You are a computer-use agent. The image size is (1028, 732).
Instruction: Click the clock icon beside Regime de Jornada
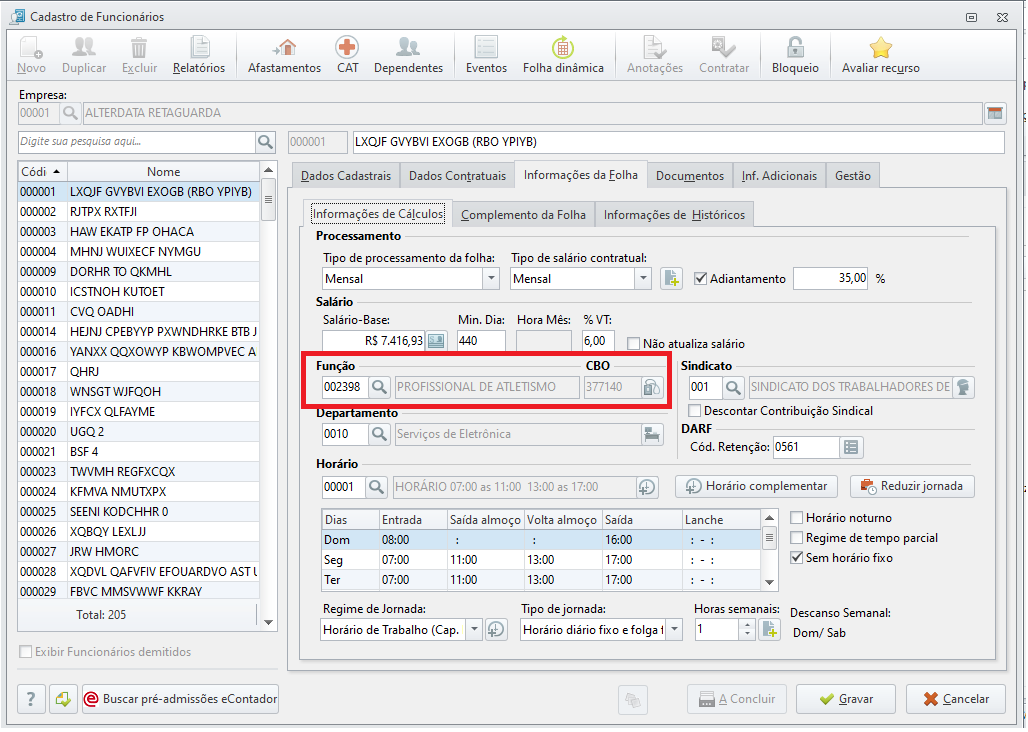(496, 630)
